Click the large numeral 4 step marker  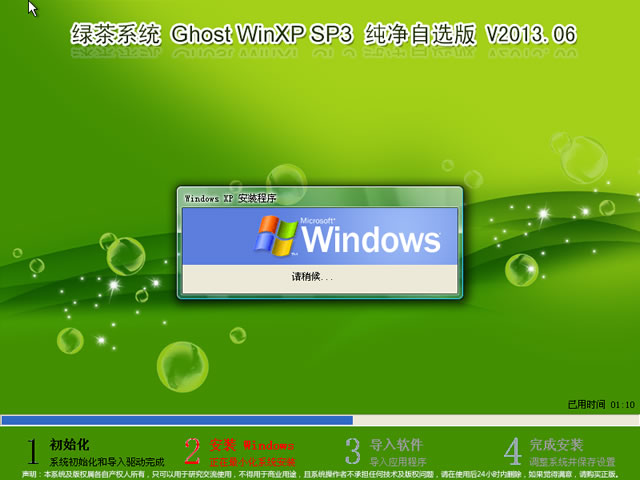click(513, 451)
